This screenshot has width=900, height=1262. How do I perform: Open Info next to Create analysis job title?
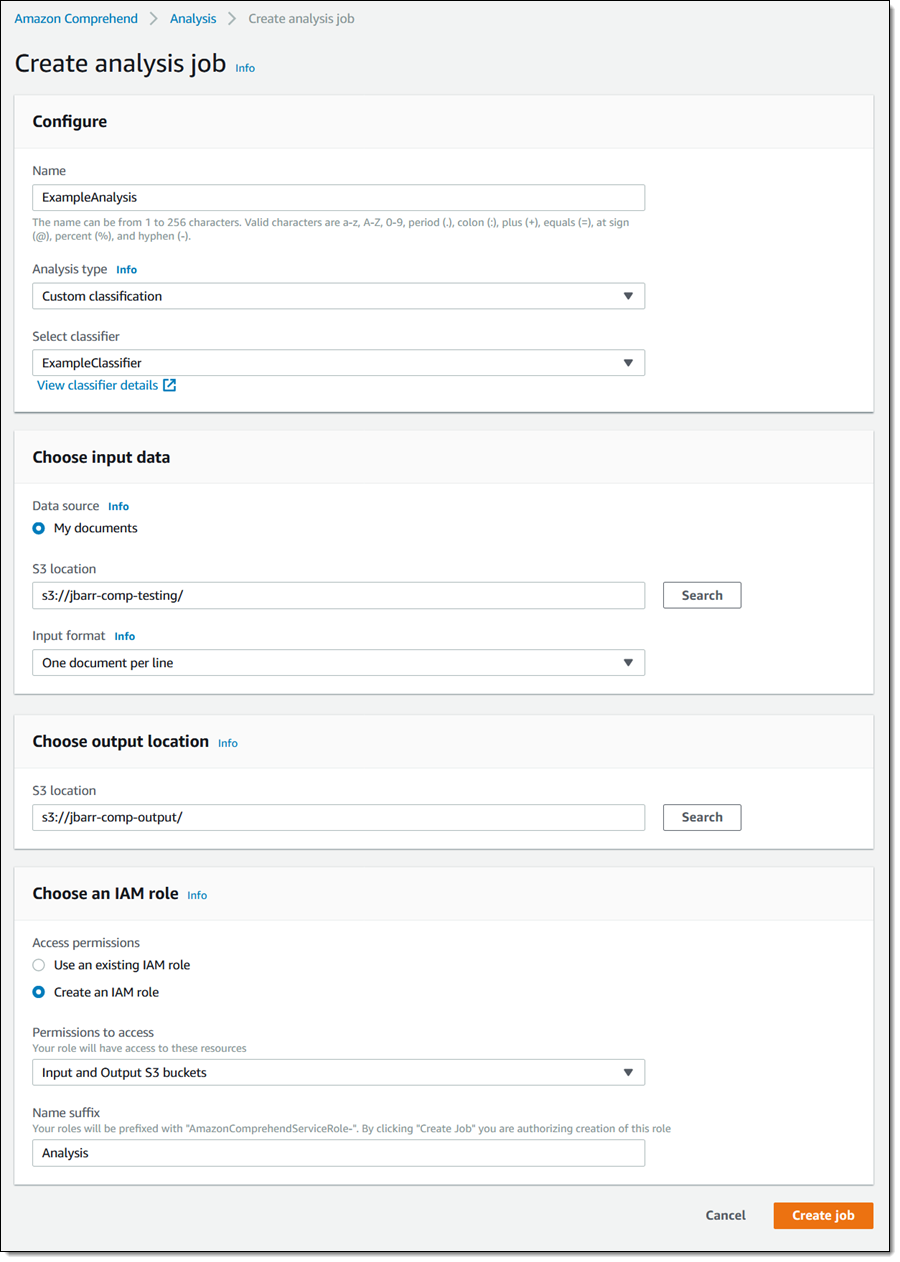245,68
